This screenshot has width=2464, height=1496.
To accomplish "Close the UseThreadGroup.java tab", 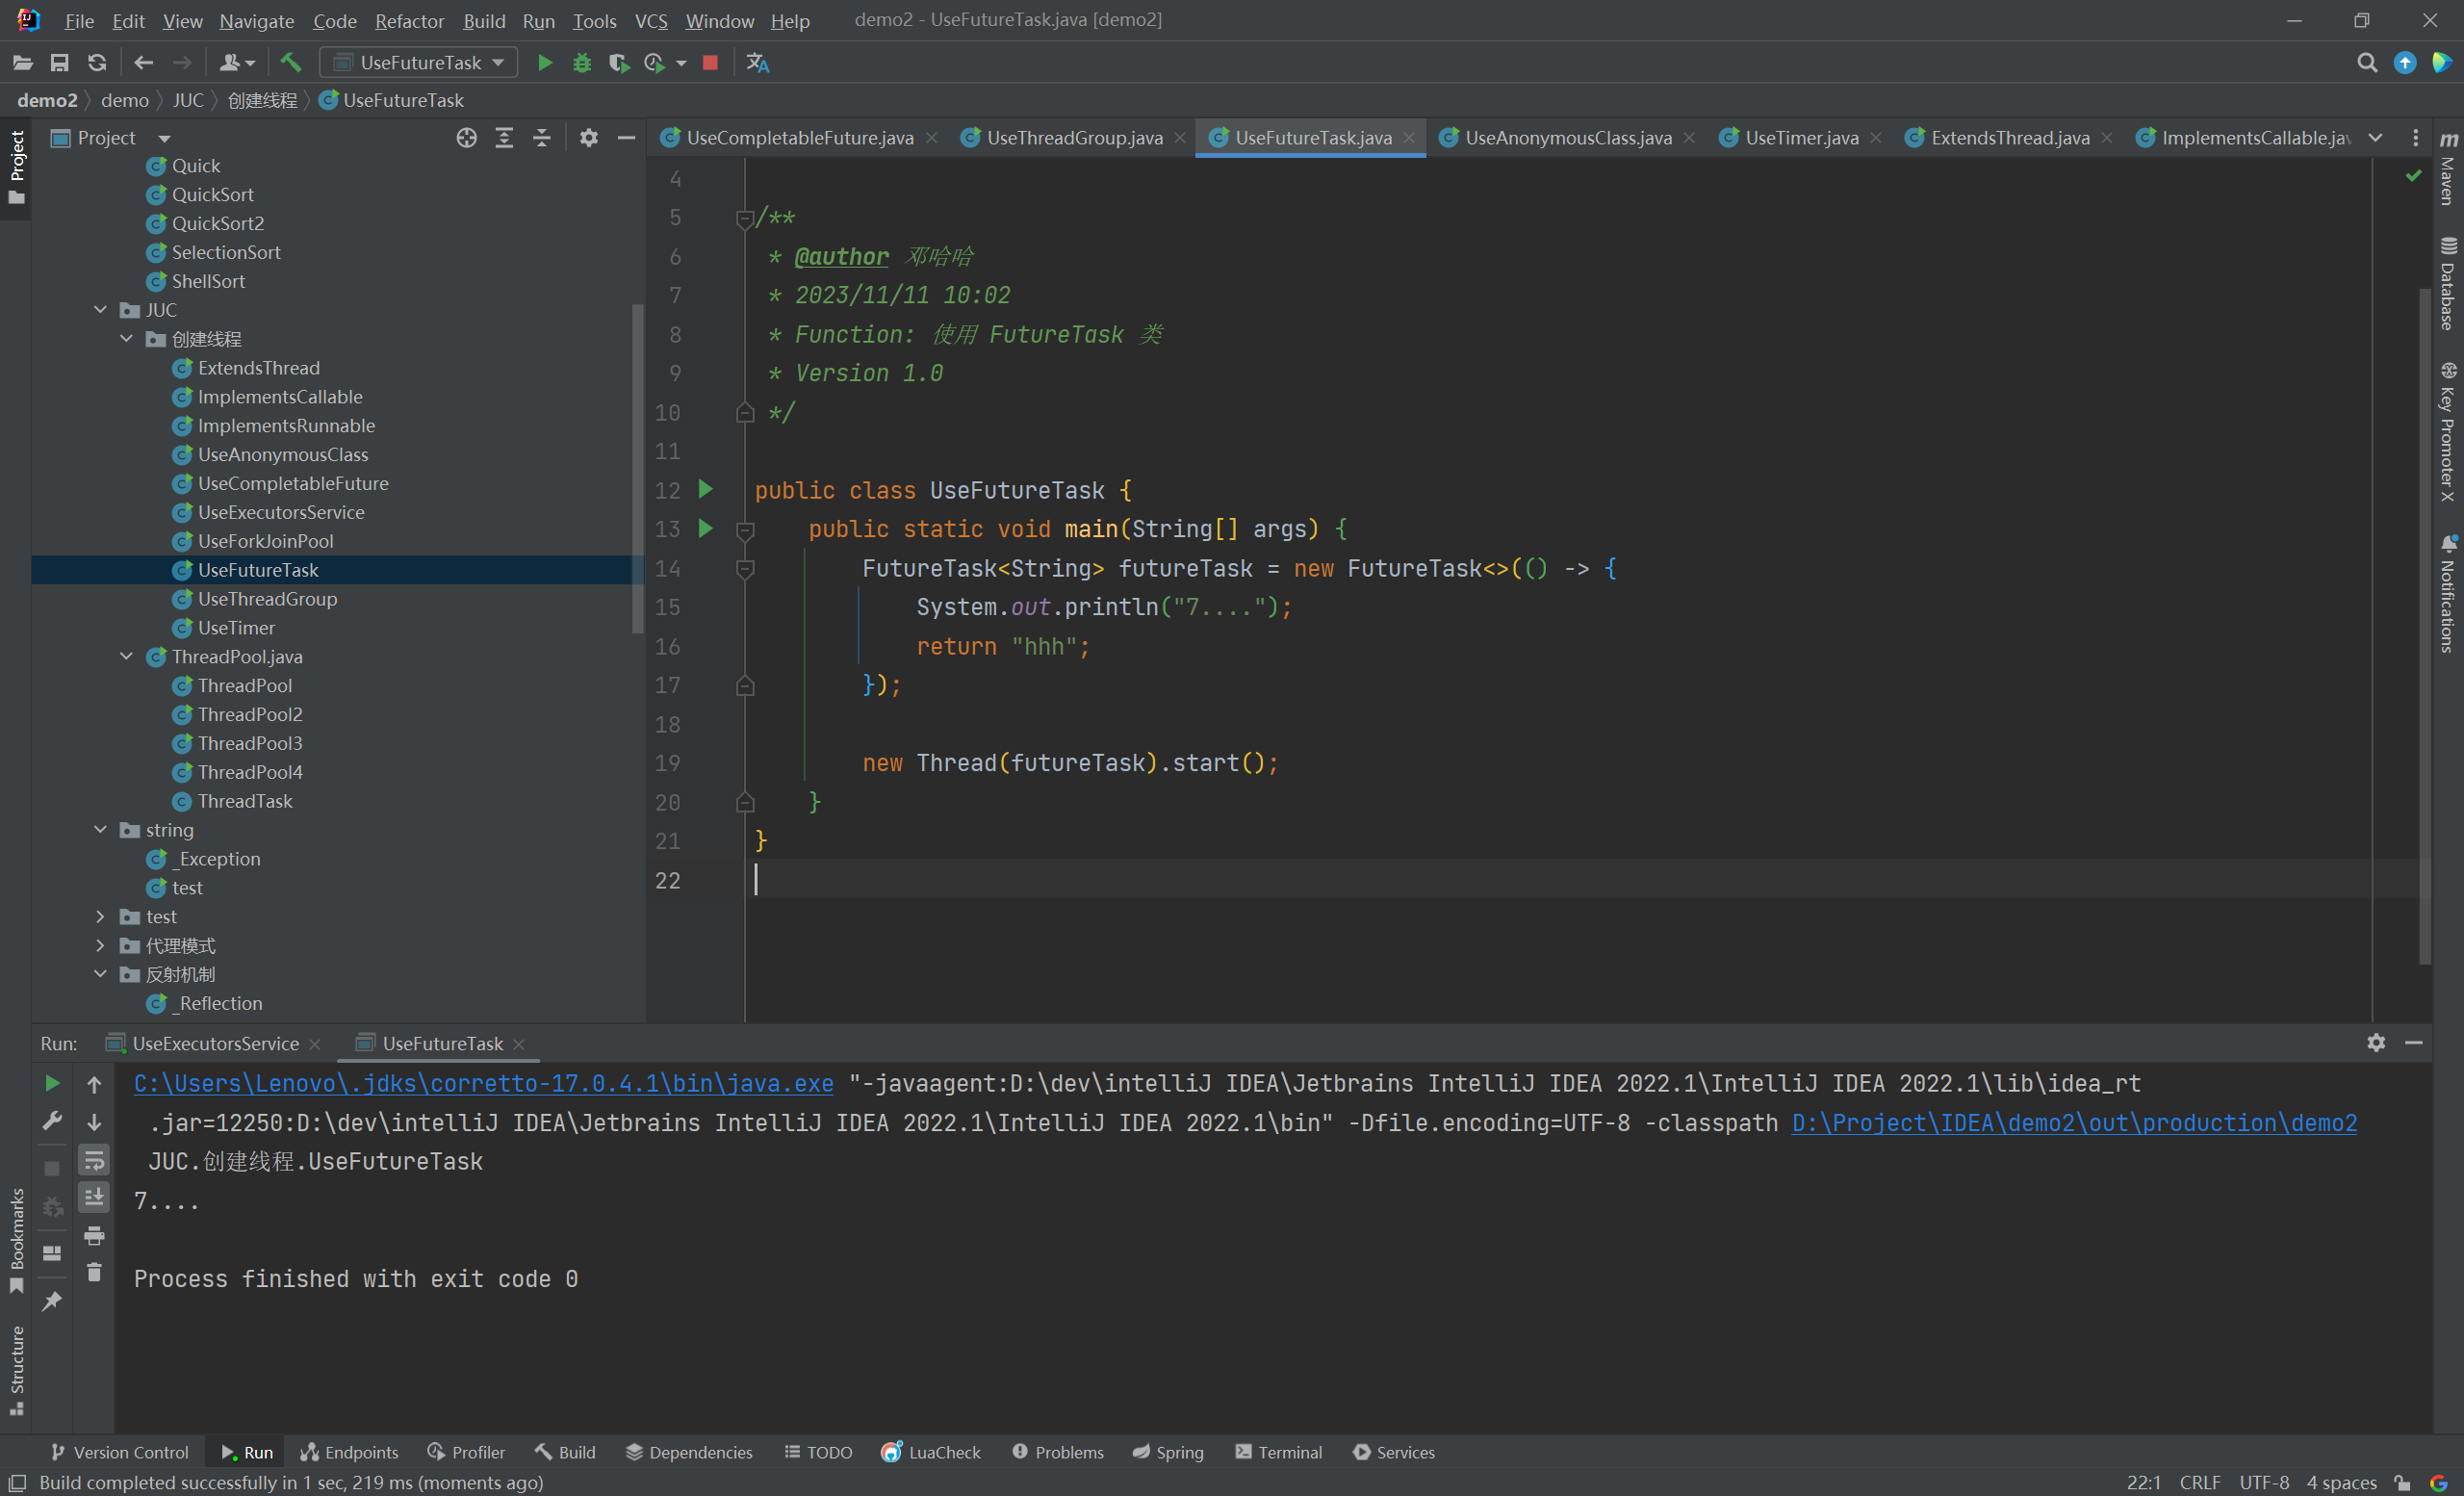I will [1180, 138].
